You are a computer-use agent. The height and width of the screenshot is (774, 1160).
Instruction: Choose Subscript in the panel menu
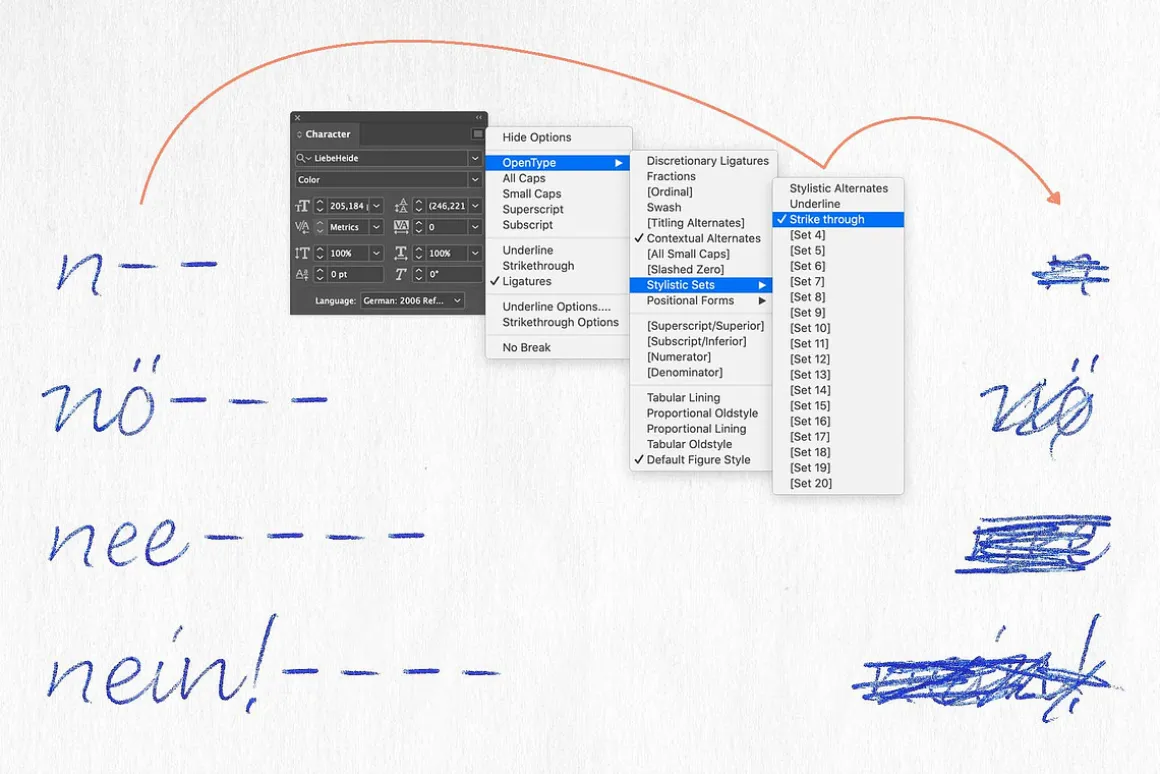[559, 225]
